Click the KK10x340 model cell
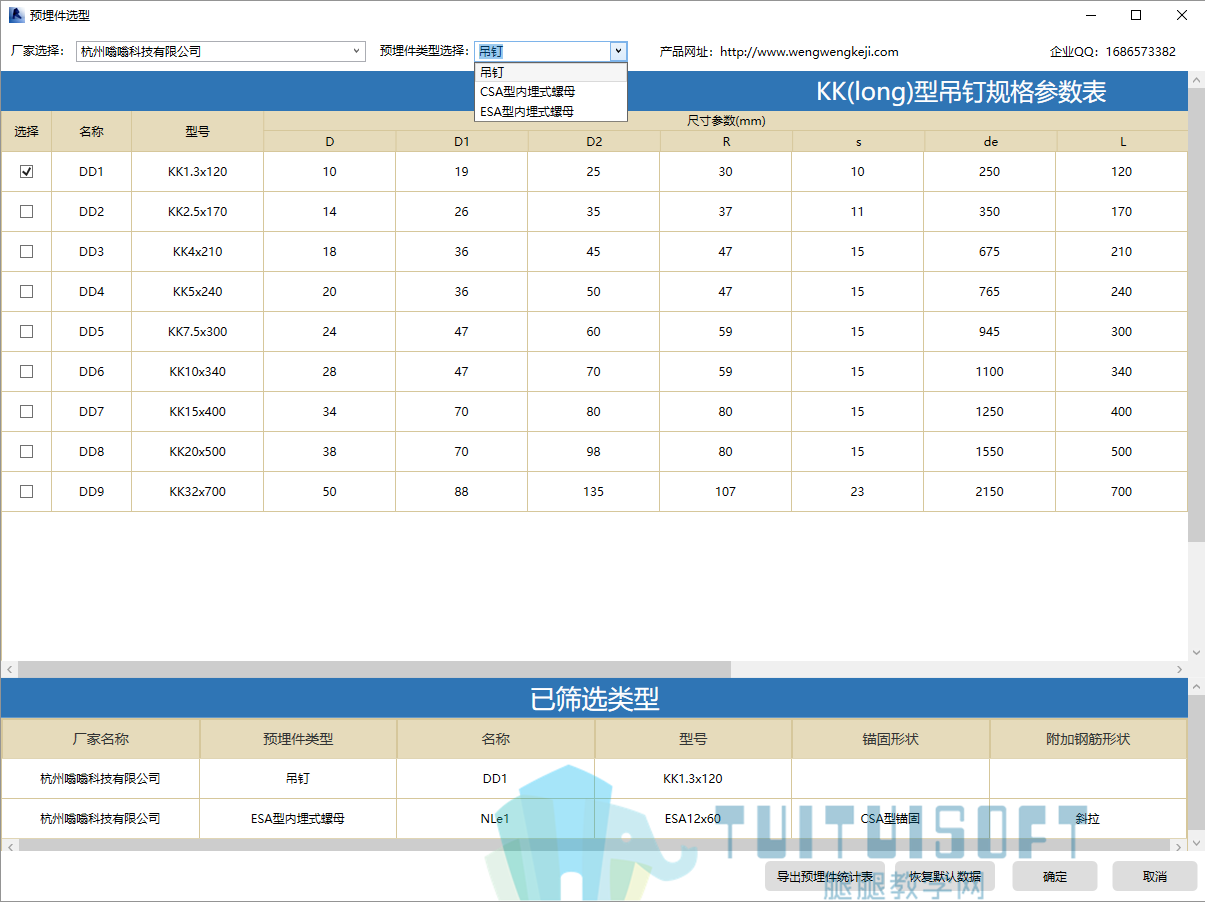Screen dimensions: 1205x902 pos(198,371)
